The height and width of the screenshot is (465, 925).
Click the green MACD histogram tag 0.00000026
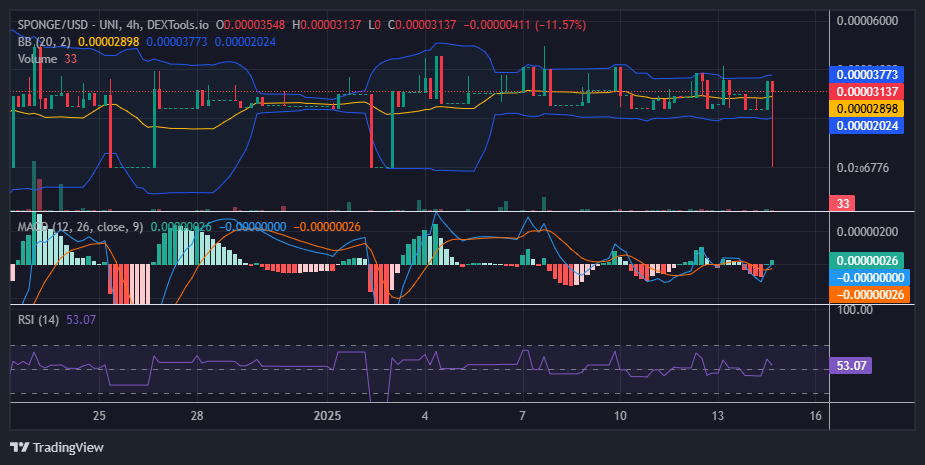pos(867,261)
